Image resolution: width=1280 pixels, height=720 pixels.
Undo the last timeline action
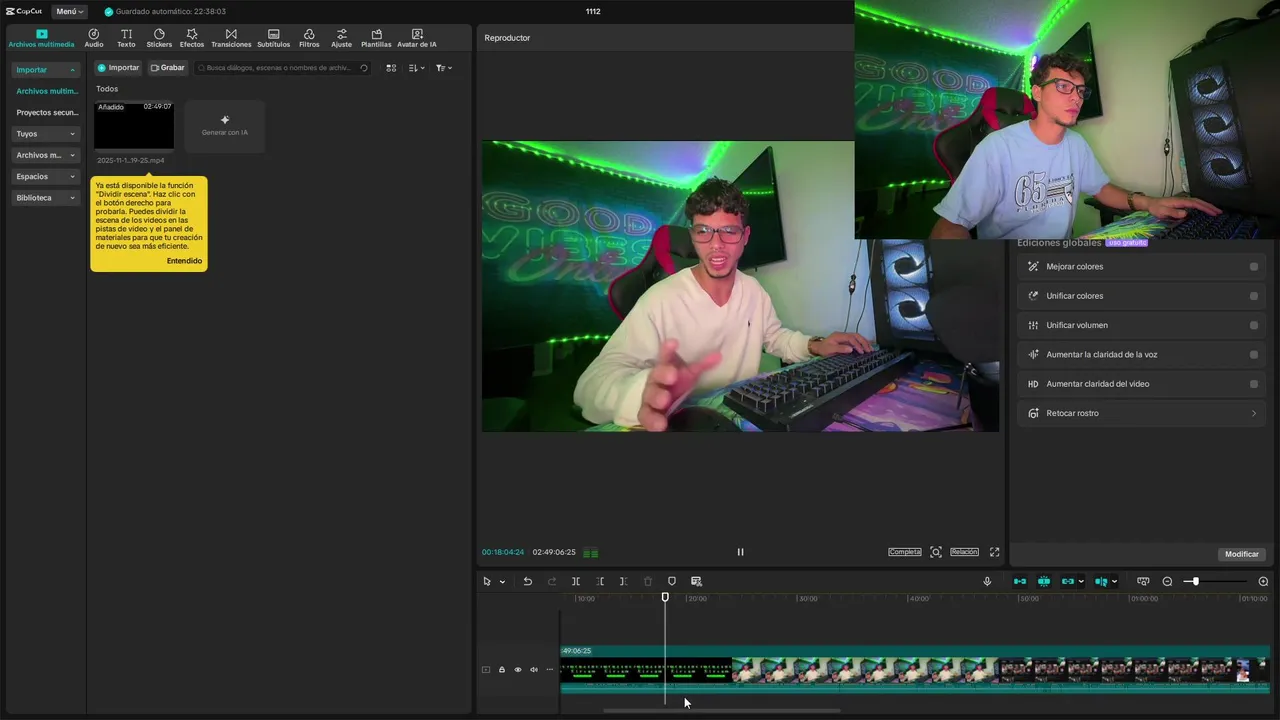tap(528, 581)
